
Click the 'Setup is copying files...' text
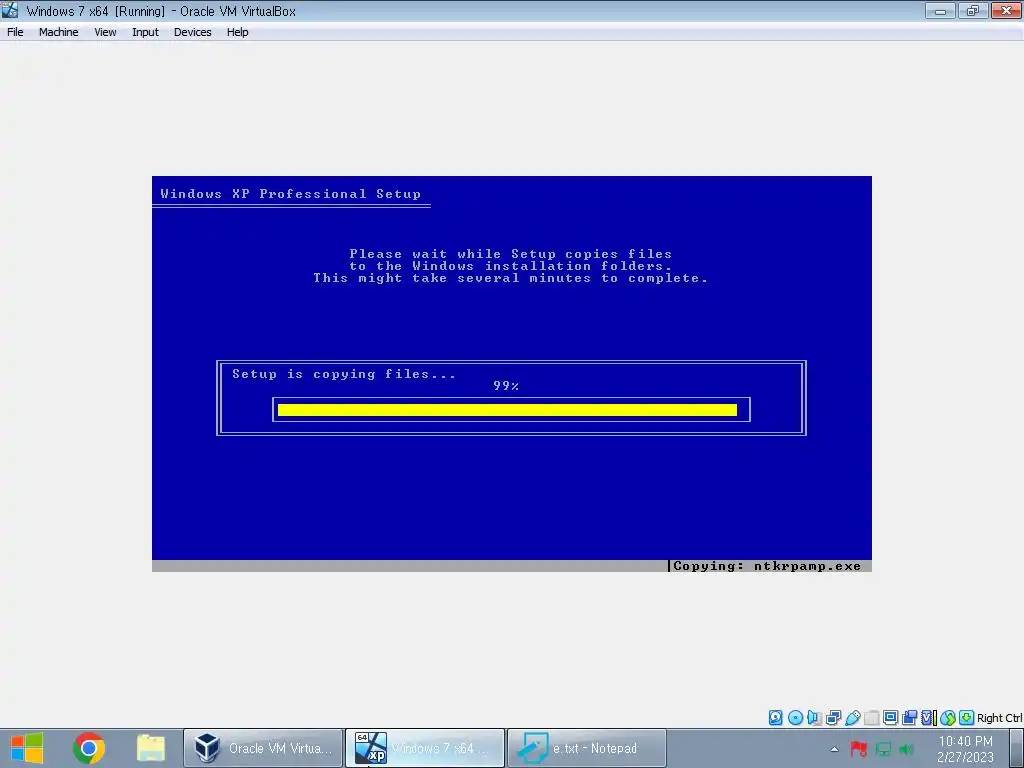(344, 374)
